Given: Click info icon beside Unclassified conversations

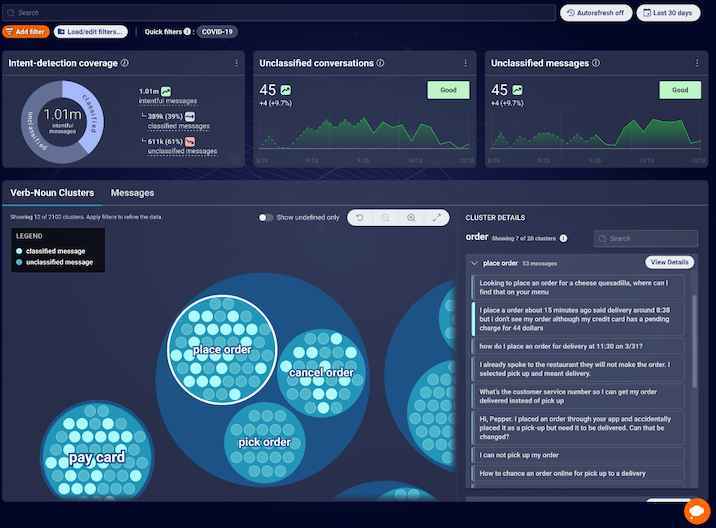Looking at the screenshot, I should tap(380, 63).
